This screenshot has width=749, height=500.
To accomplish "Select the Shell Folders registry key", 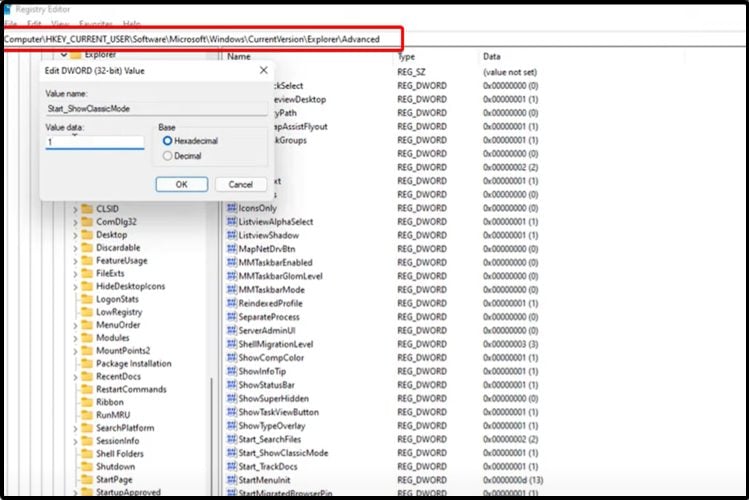I will click(119, 454).
